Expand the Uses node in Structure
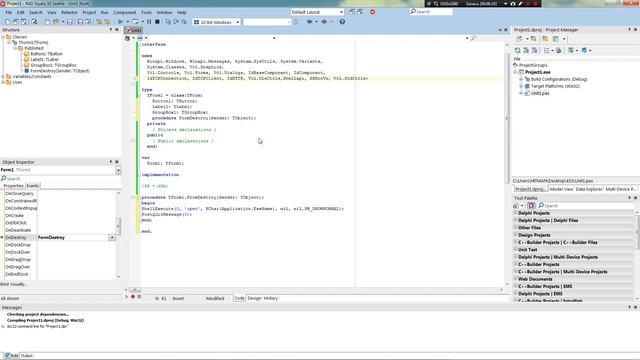Image resolution: width=640 pixels, height=360 pixels. (x=3, y=82)
